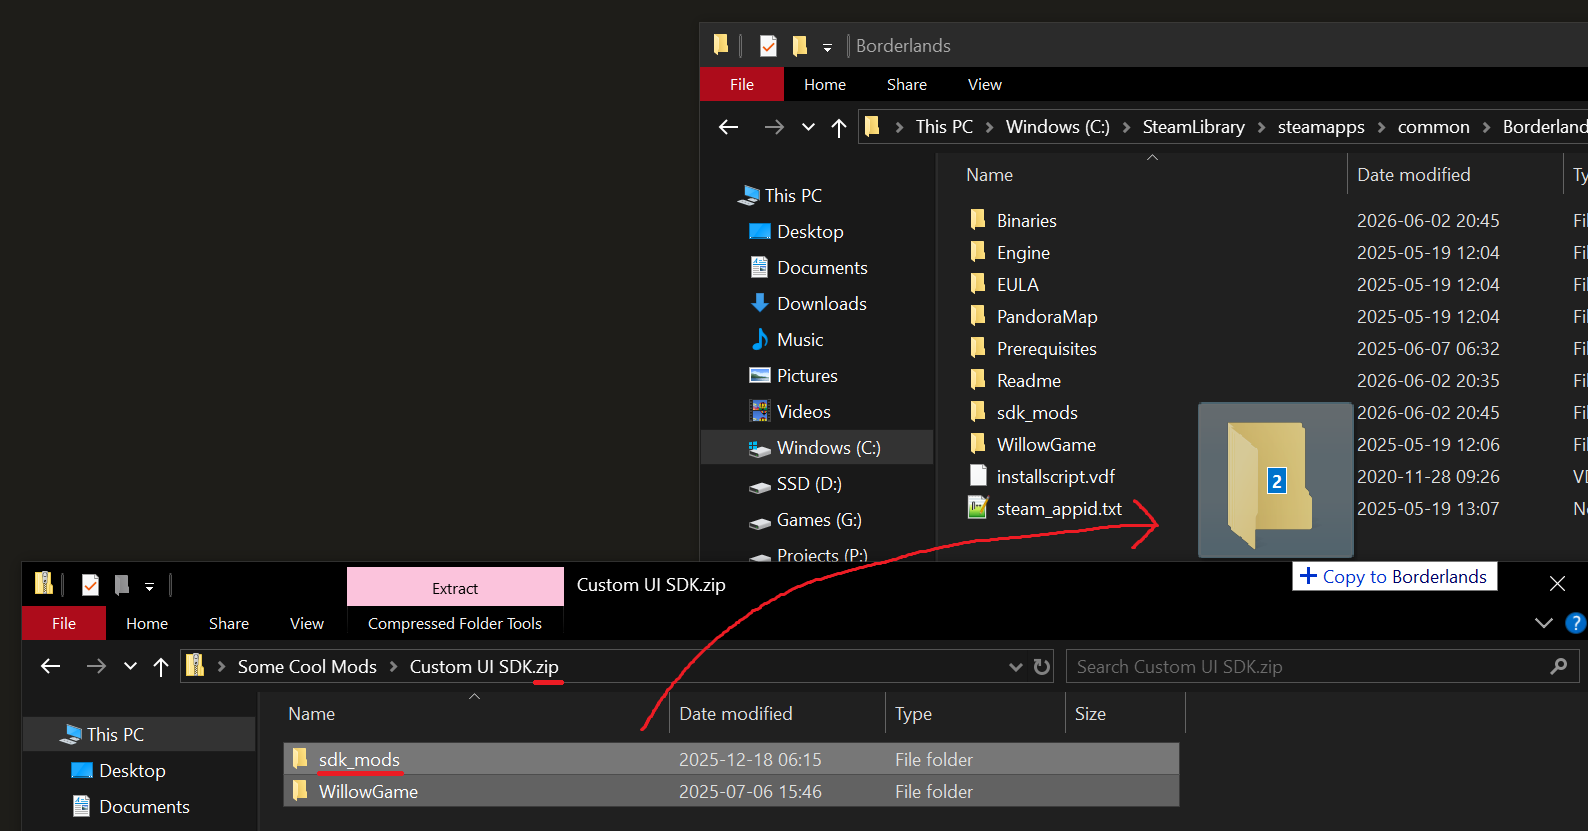Open Home tab in Custom UI SDK.zip window
The height and width of the screenshot is (831, 1588).
(147, 624)
